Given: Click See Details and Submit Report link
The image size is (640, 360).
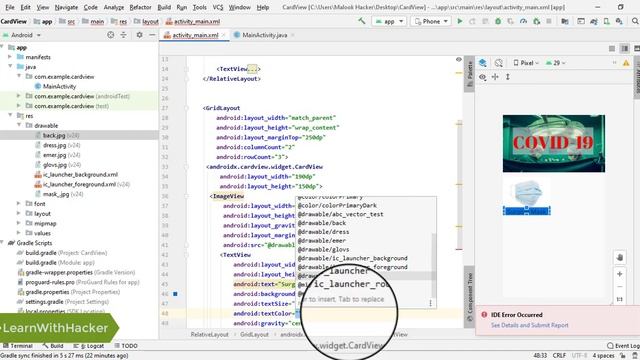Looking at the screenshot, I should (529, 325).
